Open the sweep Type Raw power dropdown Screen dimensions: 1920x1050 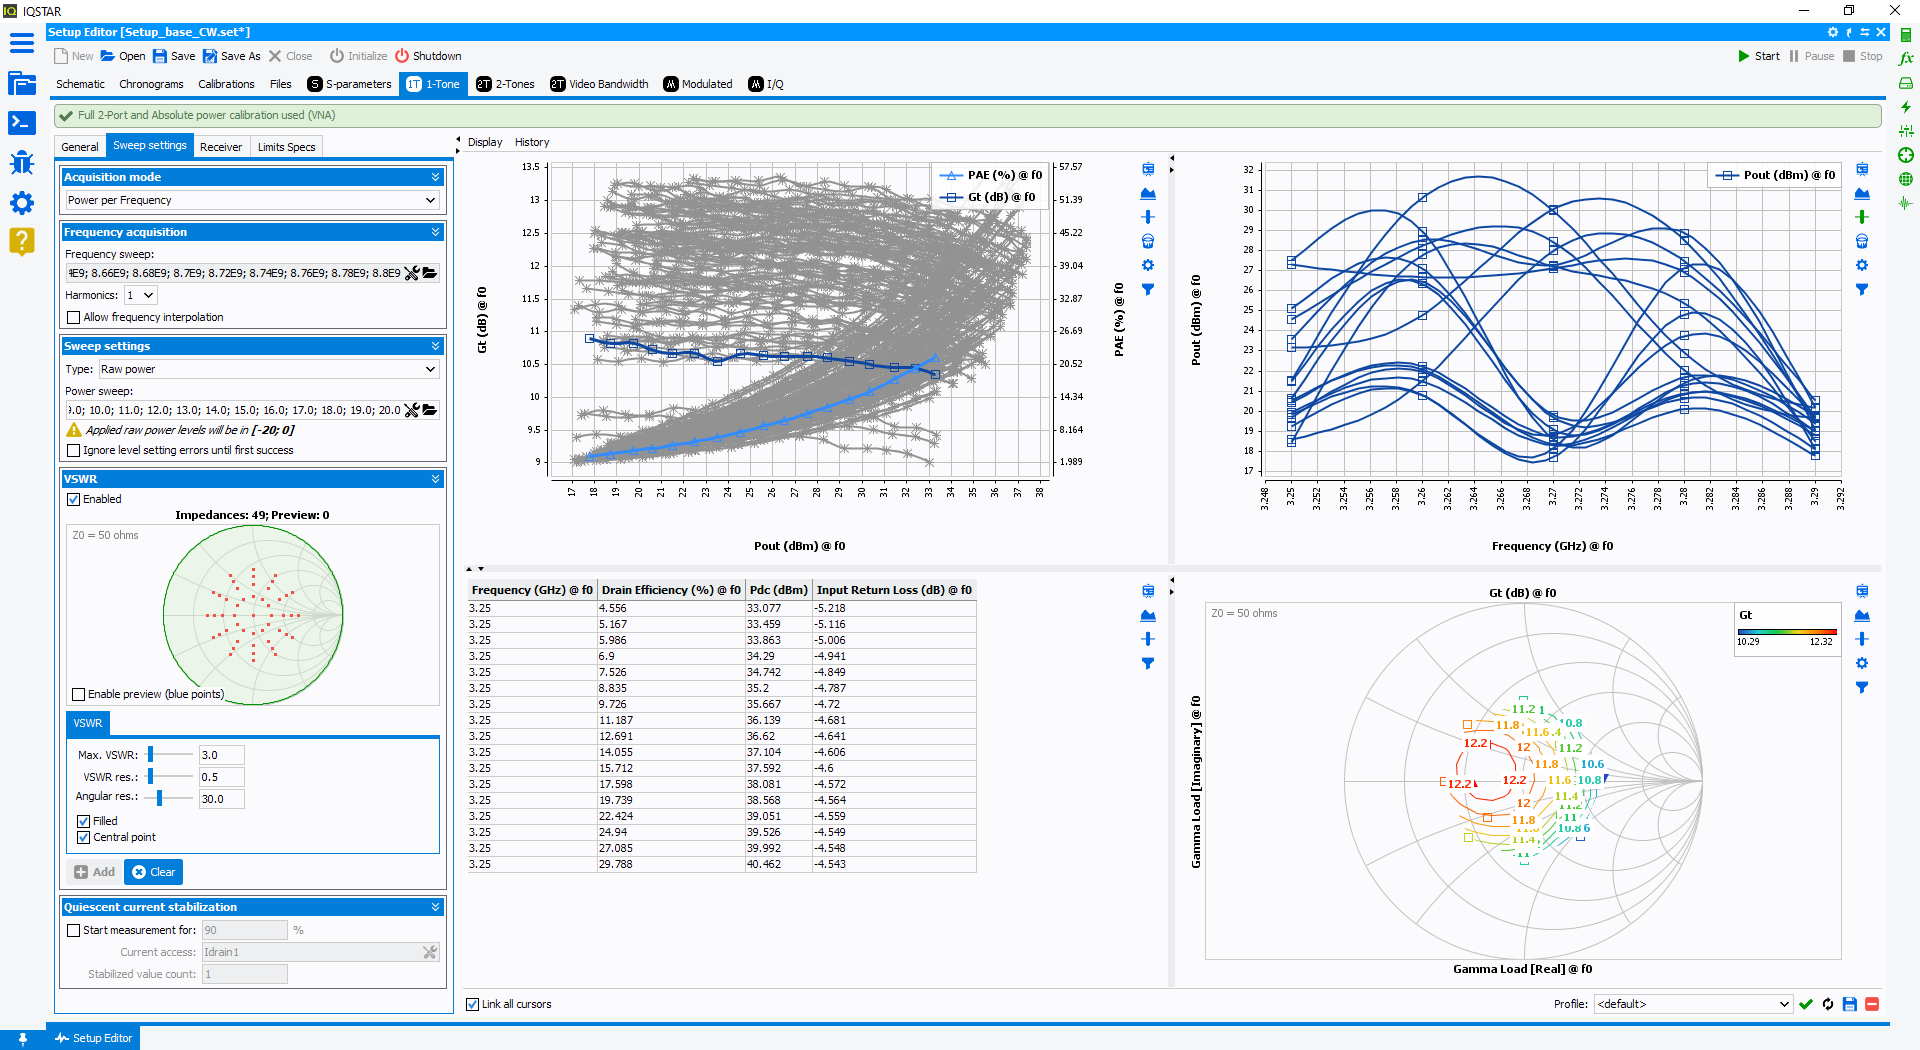268,369
